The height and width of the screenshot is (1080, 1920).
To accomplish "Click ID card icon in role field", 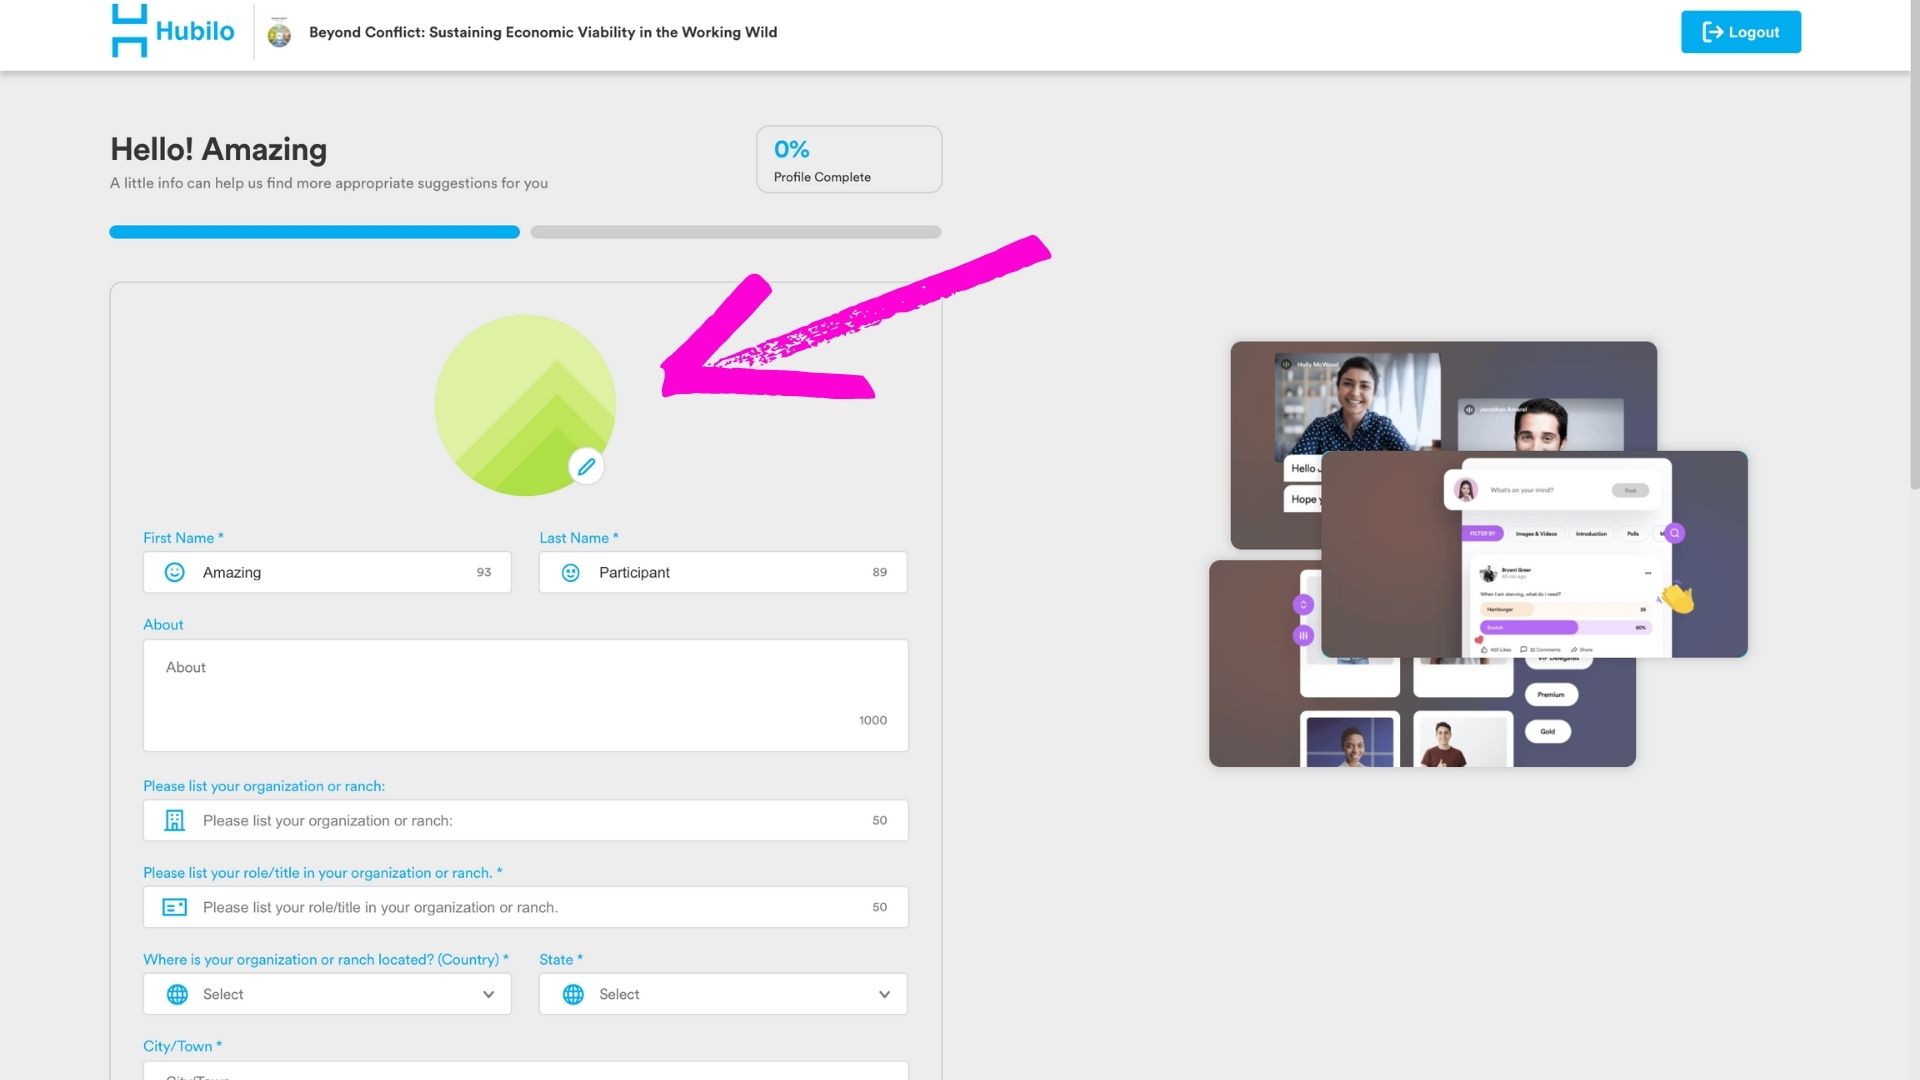I will pos(175,907).
